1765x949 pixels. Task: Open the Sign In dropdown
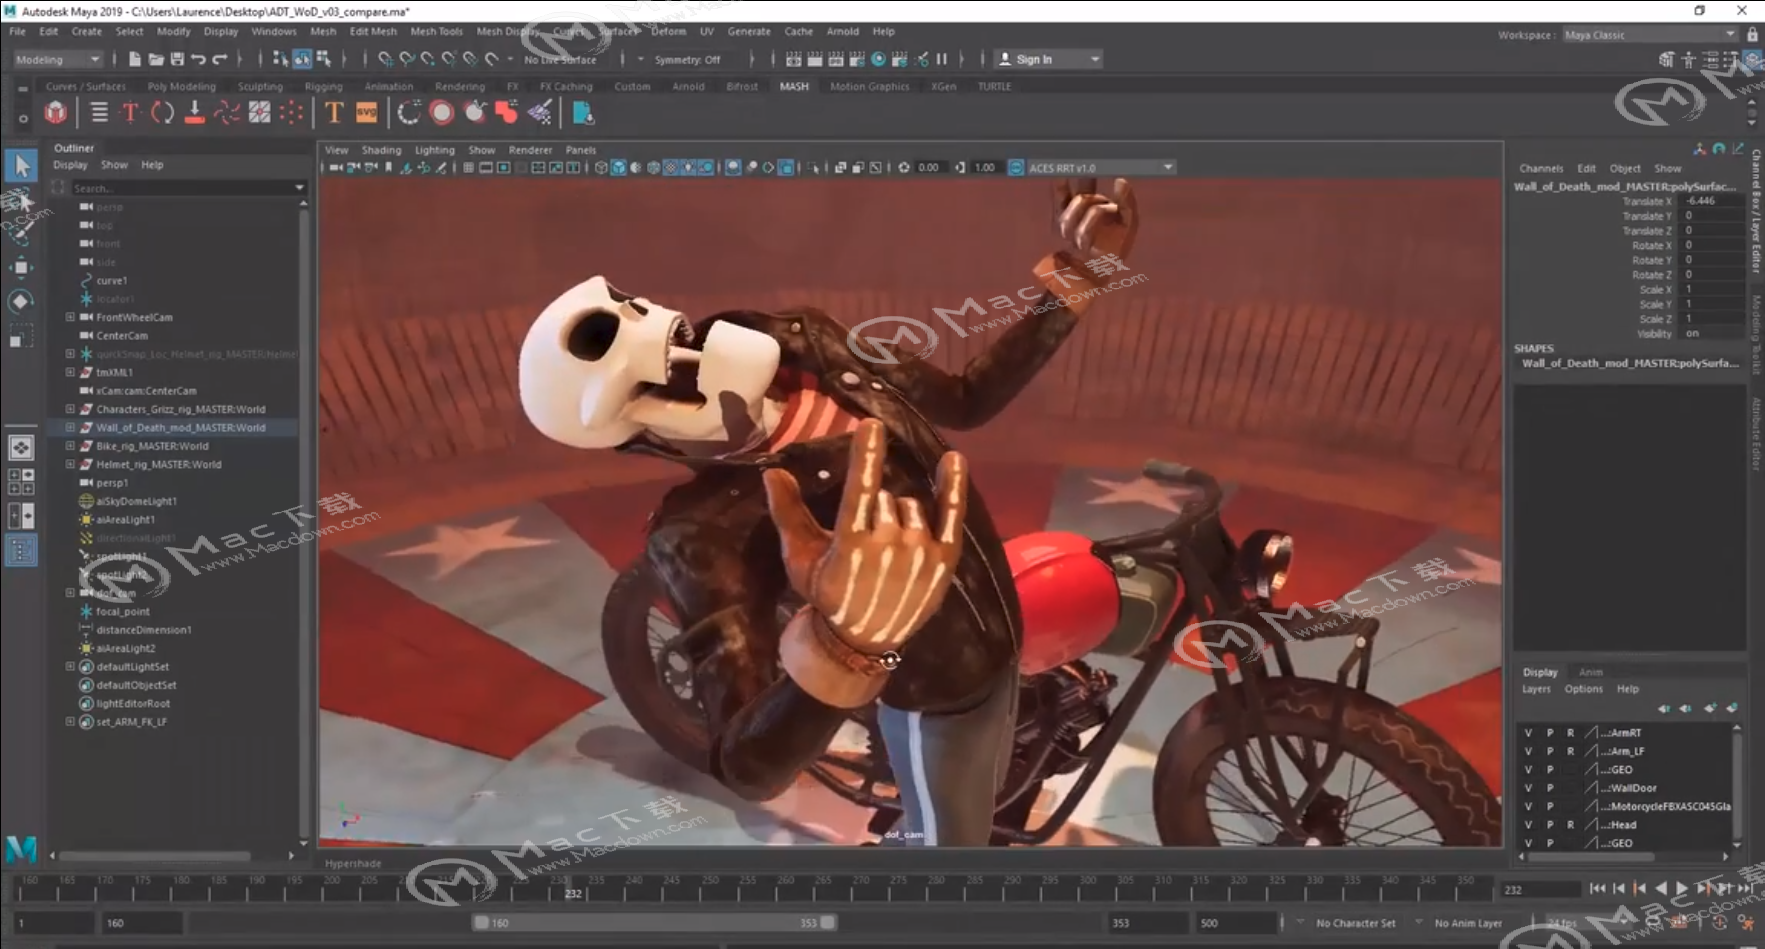point(1048,59)
